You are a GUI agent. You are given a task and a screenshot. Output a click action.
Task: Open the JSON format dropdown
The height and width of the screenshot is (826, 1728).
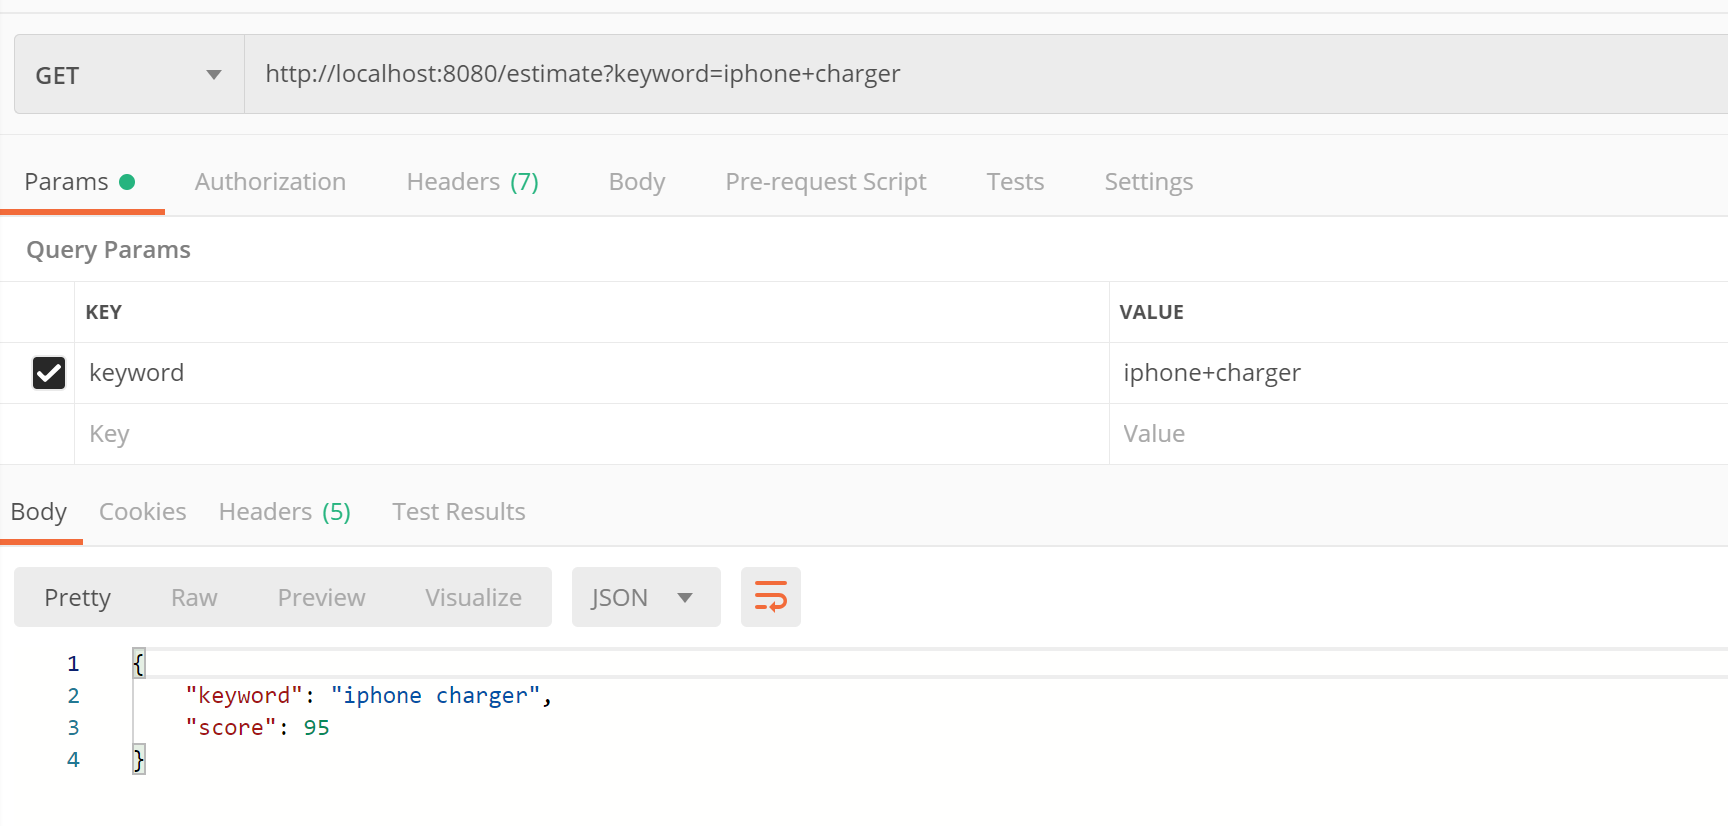tap(646, 597)
